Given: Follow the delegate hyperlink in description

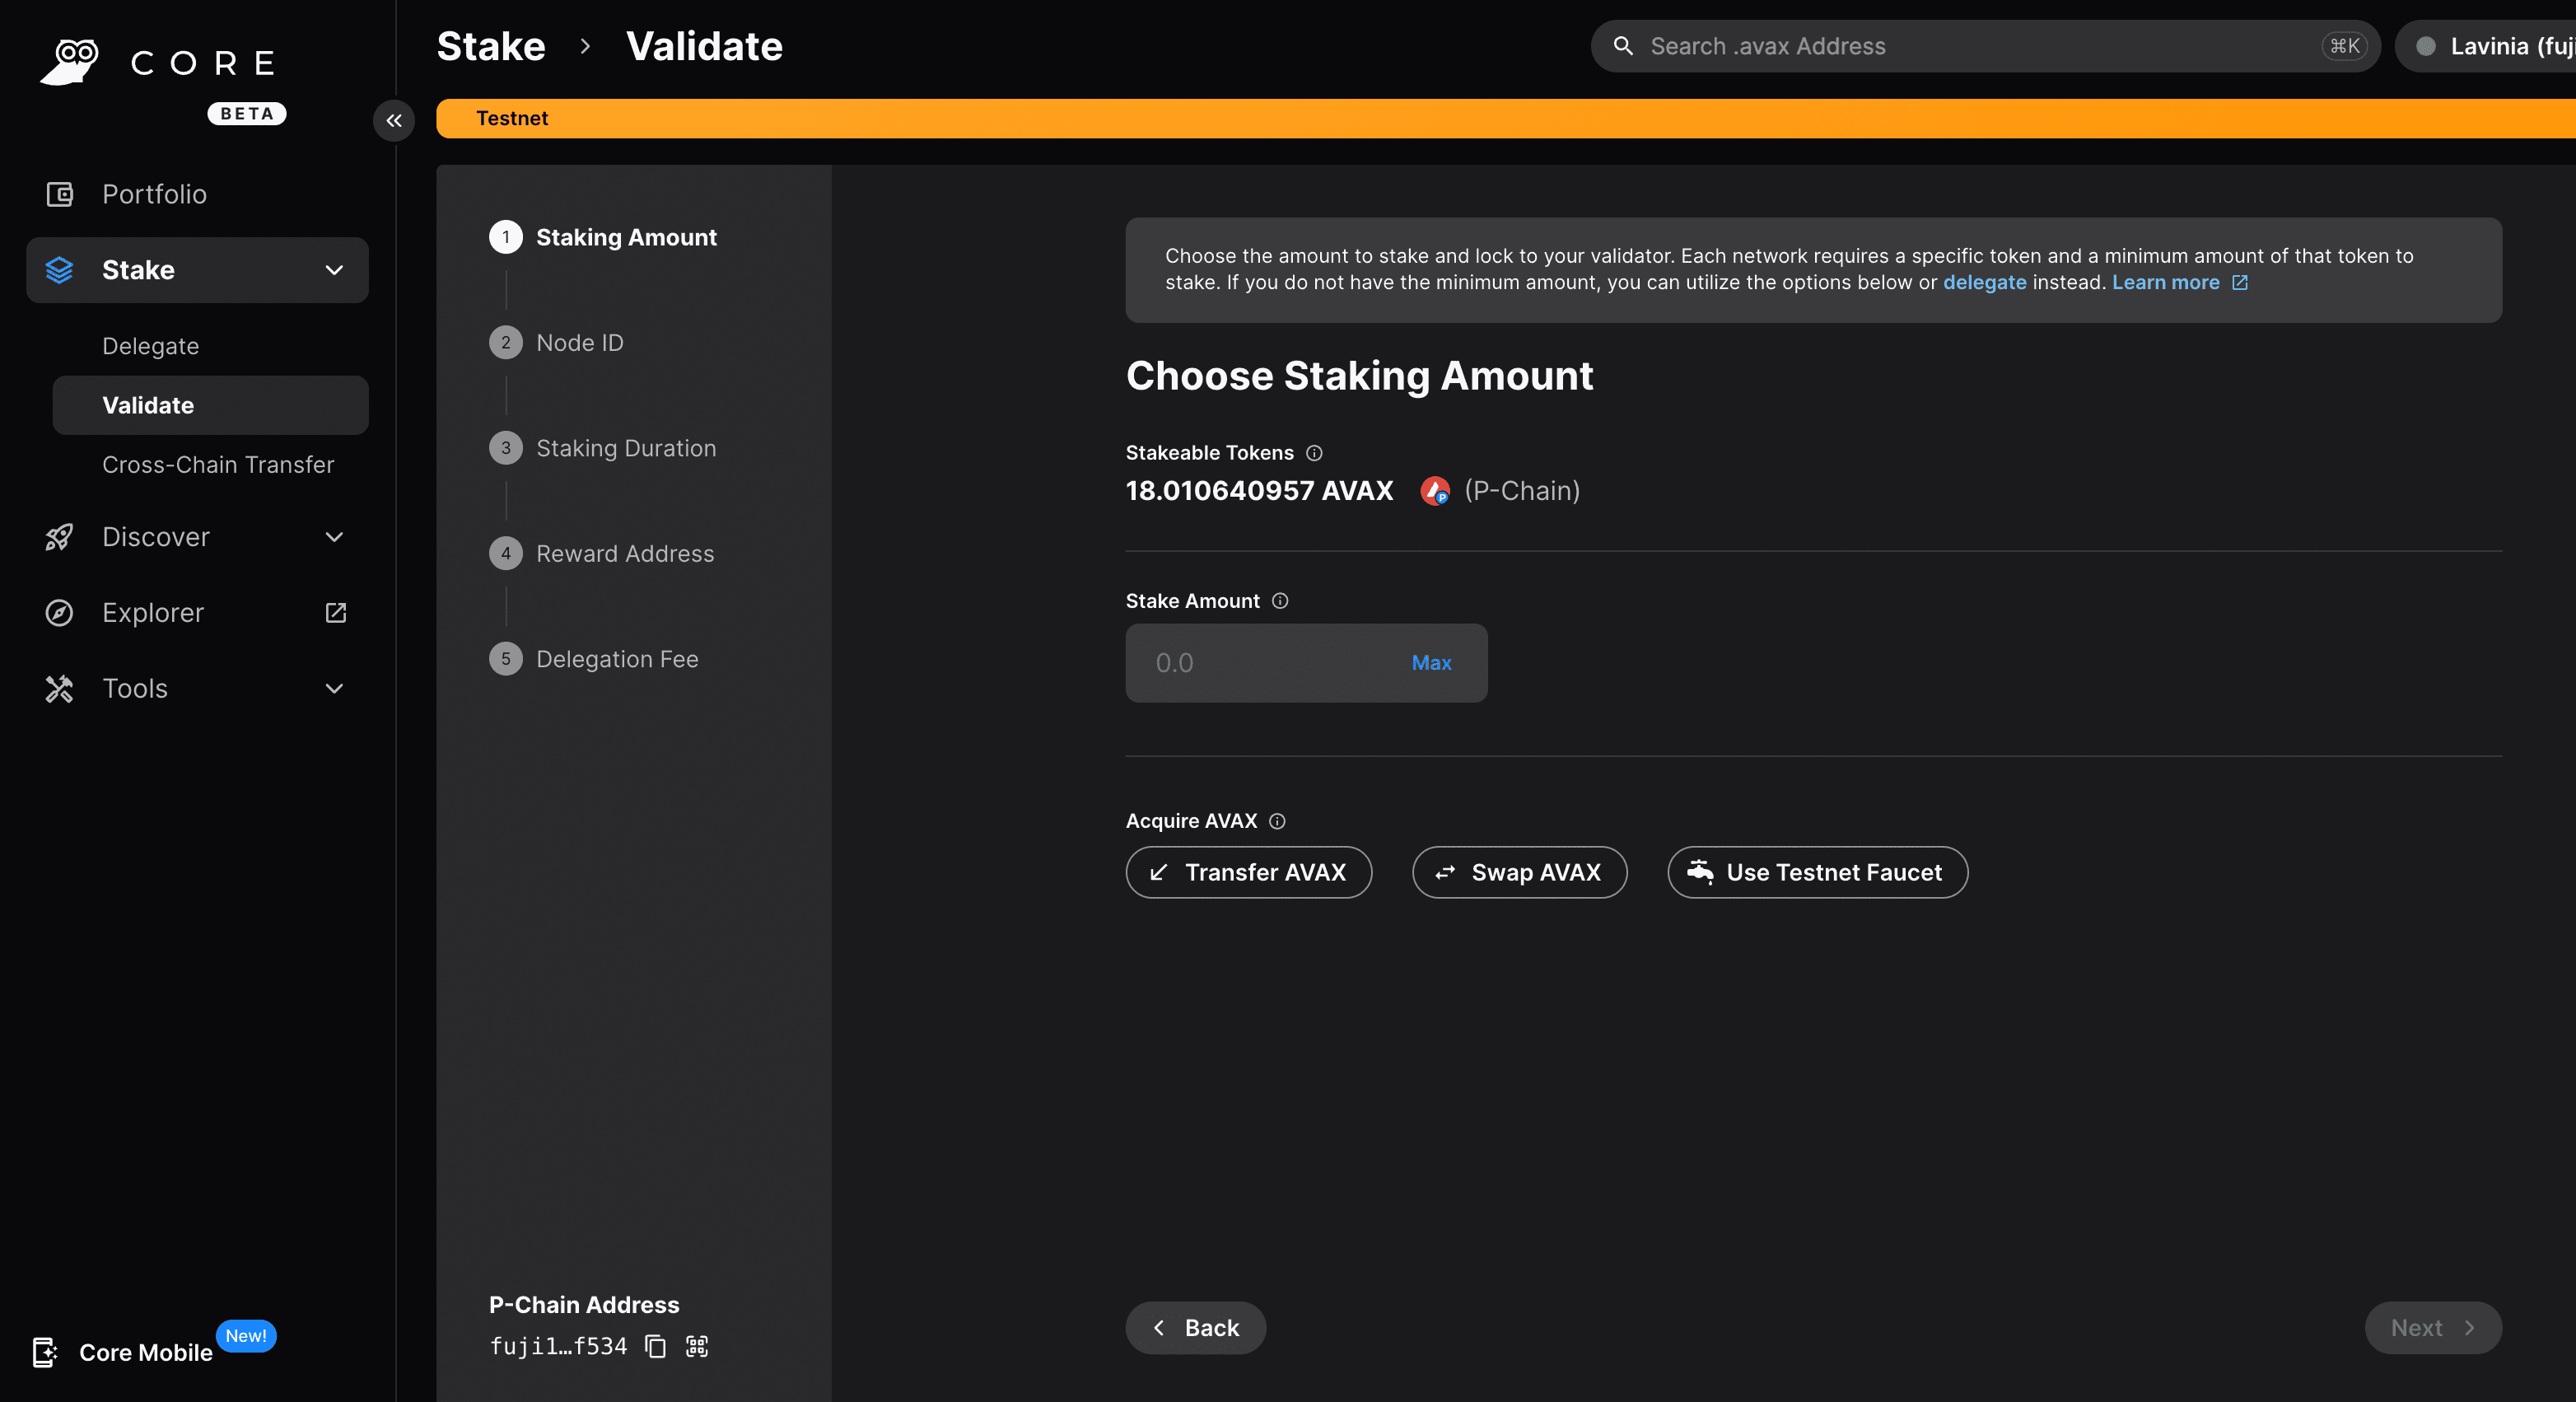Looking at the screenshot, I should (1984, 283).
